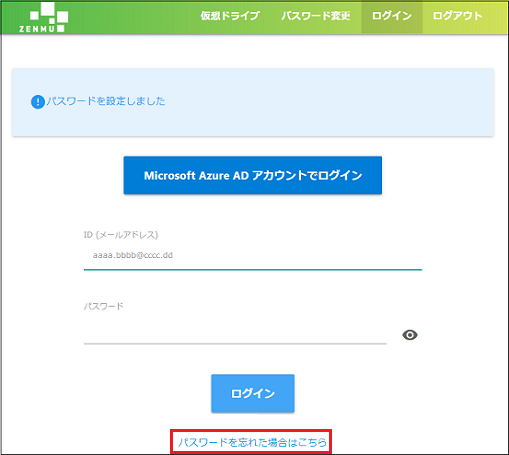Click the ID (メールアドレス) field label

[121, 235]
